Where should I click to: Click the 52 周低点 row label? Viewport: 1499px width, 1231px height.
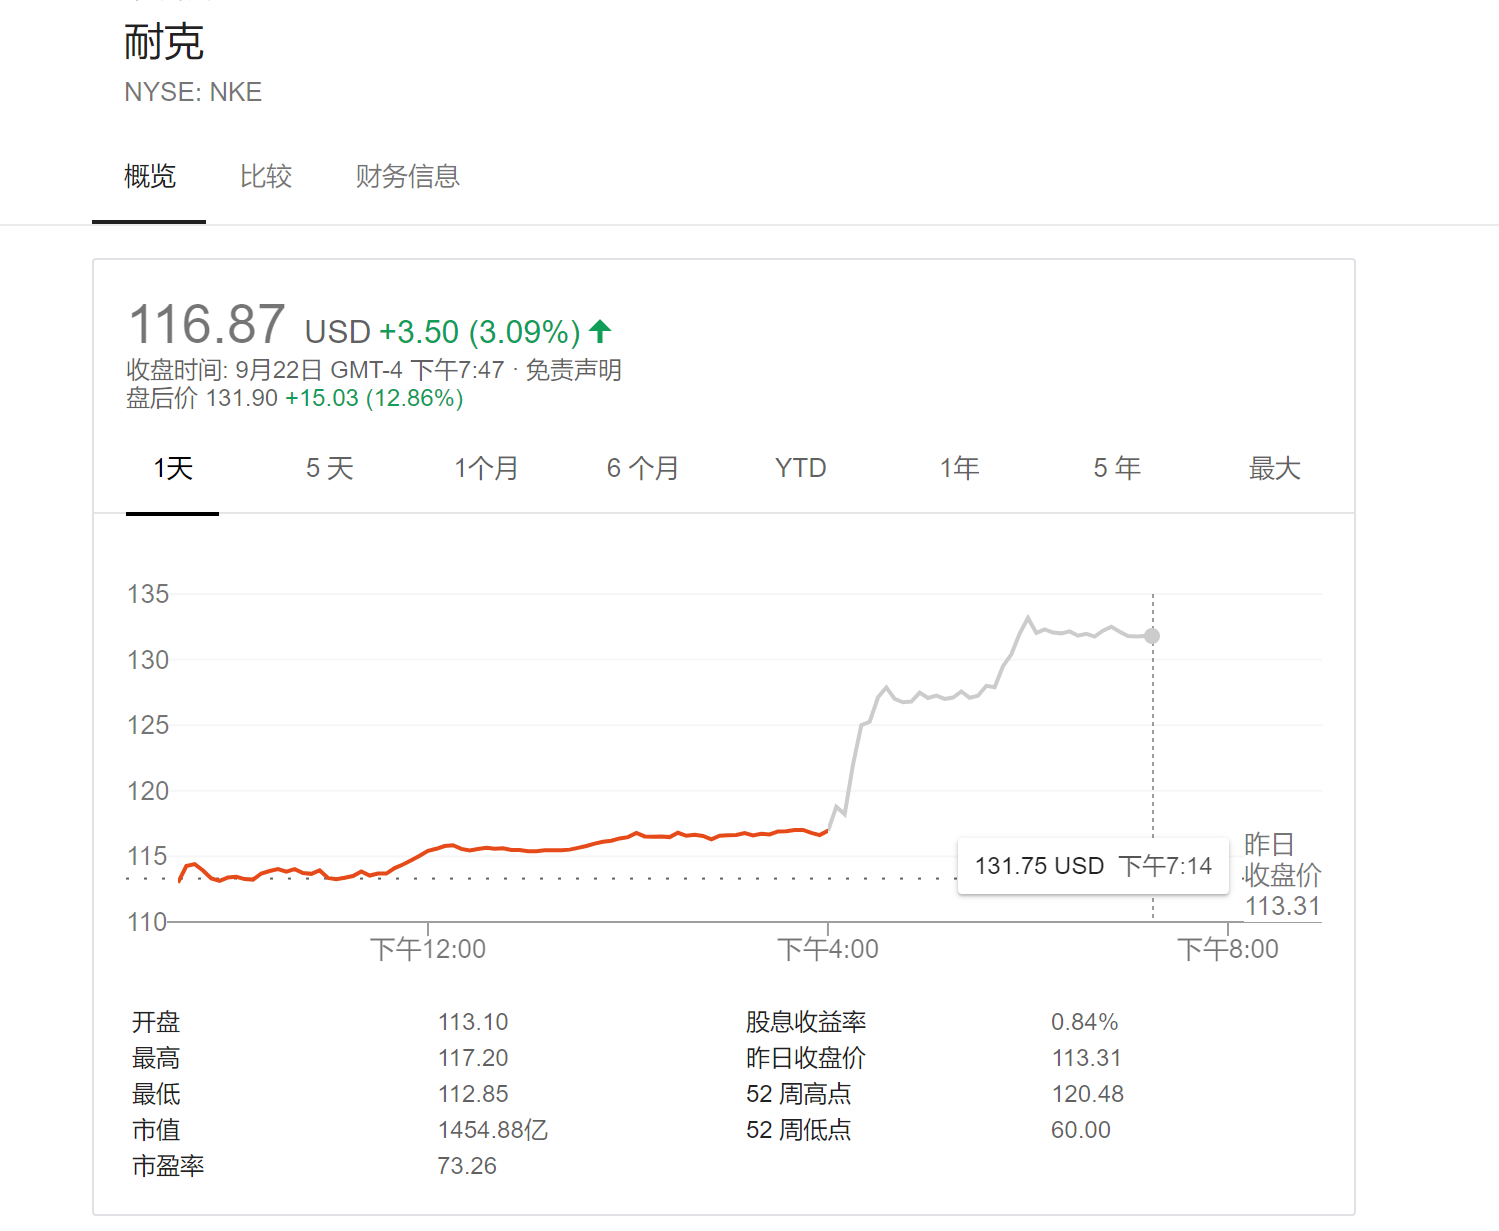pos(799,1130)
